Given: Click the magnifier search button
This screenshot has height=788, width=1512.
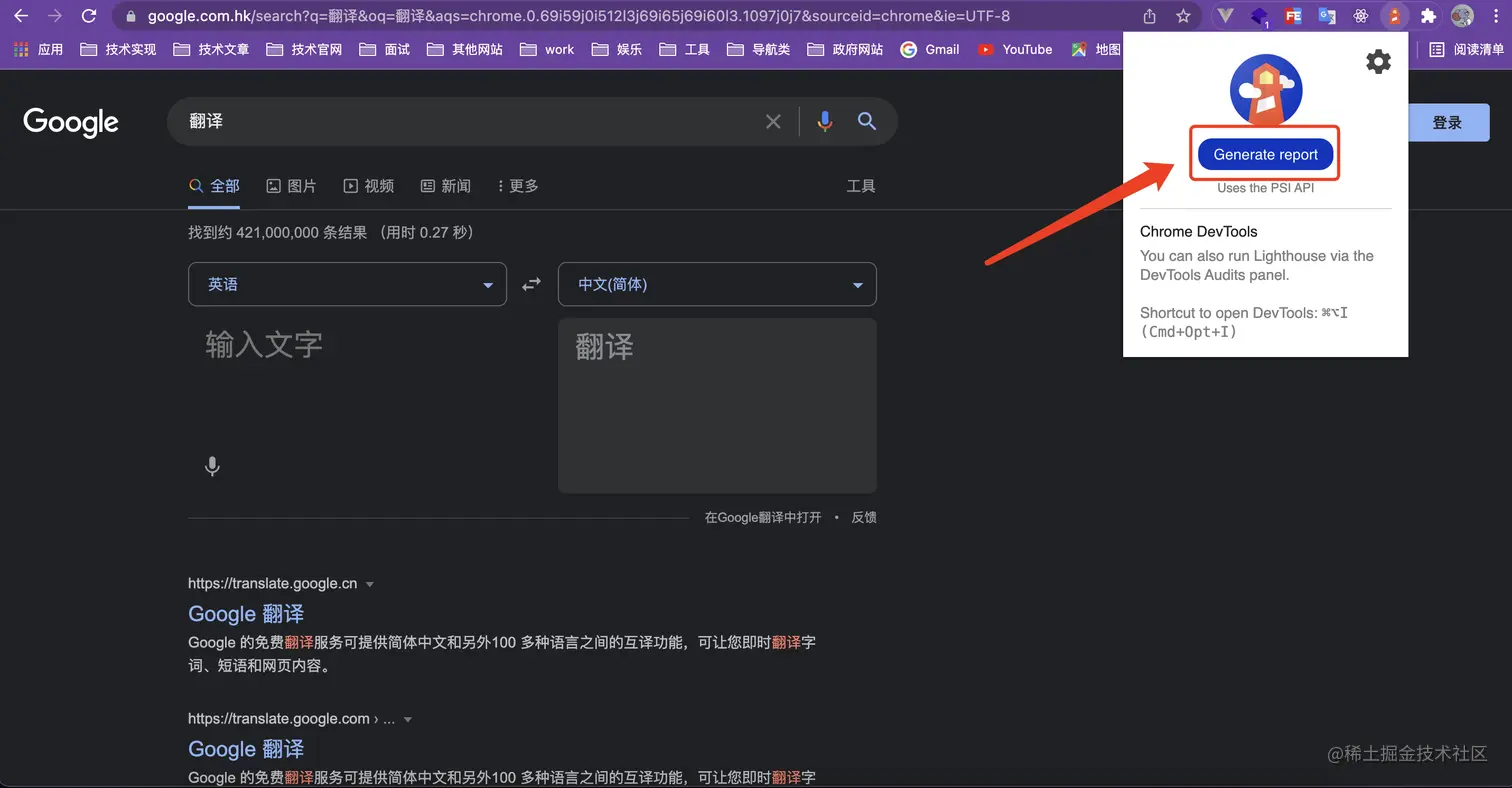Looking at the screenshot, I should [867, 121].
